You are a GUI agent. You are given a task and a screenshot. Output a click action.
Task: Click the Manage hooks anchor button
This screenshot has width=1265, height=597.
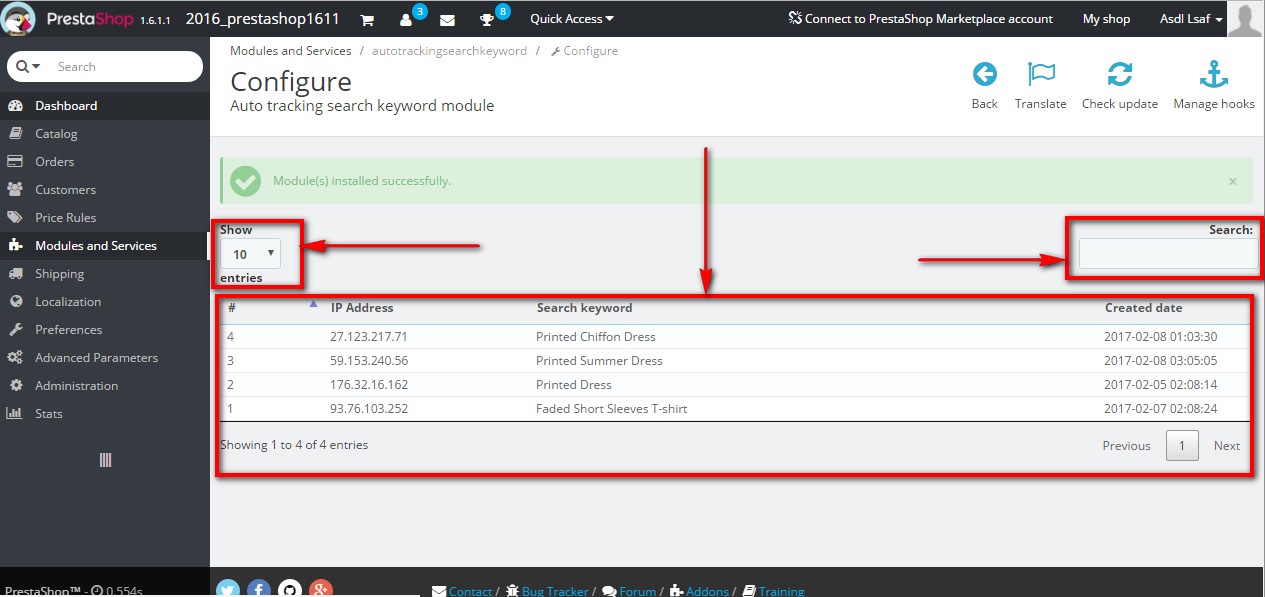(x=1214, y=85)
